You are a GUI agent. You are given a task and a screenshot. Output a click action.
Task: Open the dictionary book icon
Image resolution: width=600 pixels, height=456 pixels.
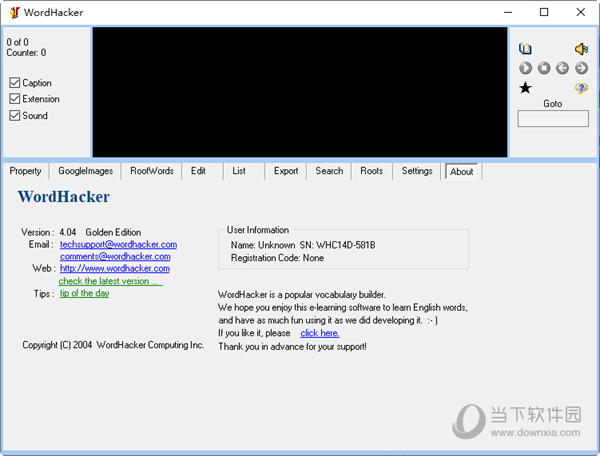point(525,49)
